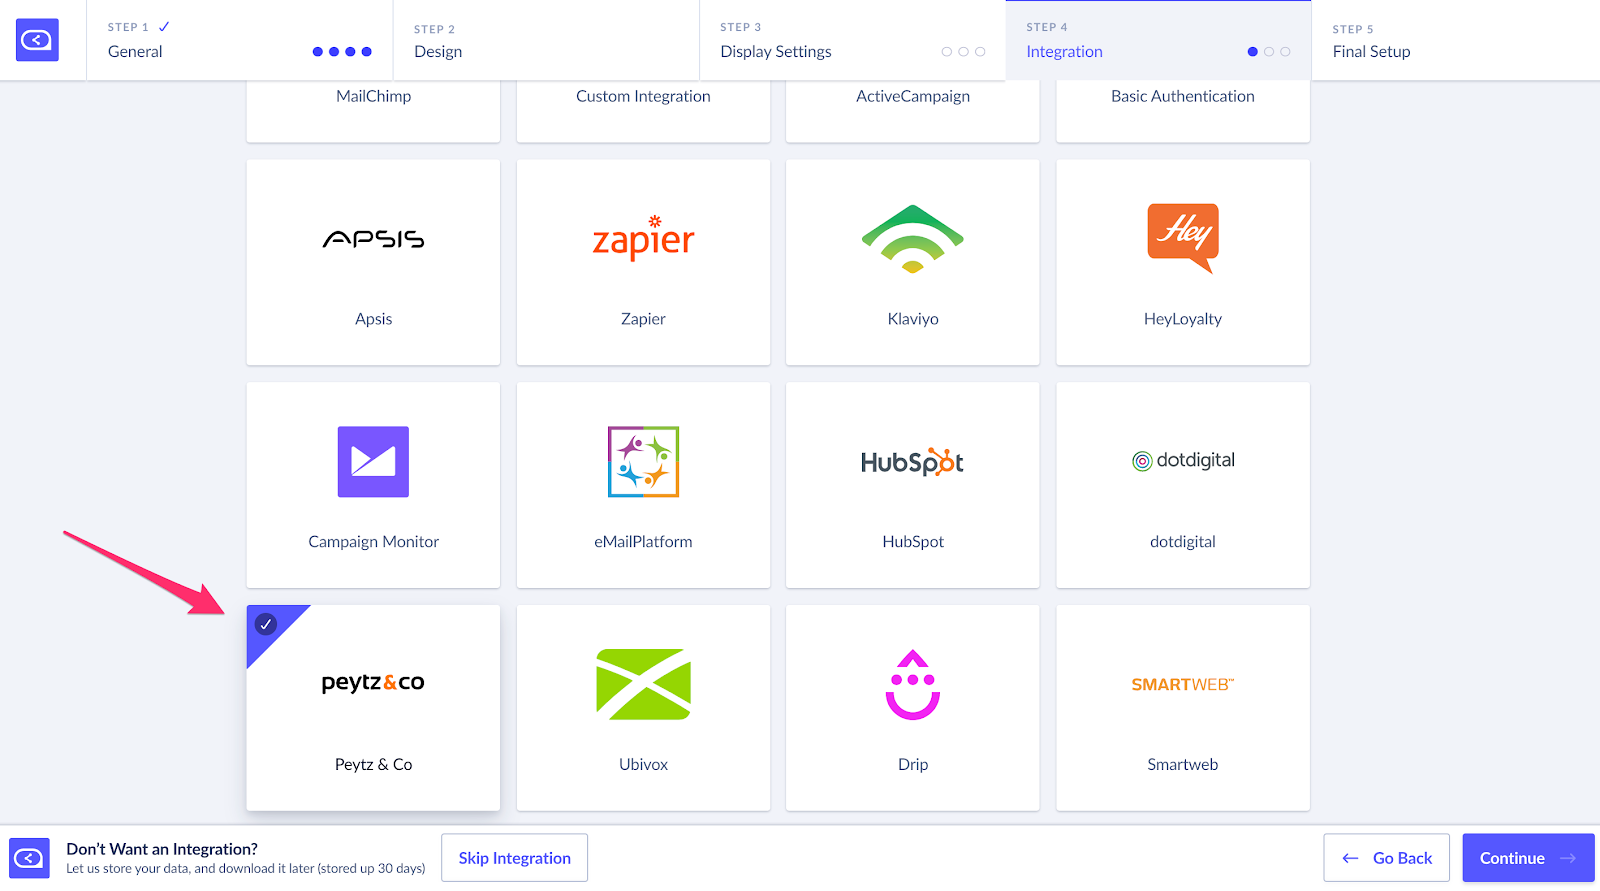1600x891 pixels.
Task: Jump to the Step 5 Final Setup tab
Action: tap(1455, 40)
